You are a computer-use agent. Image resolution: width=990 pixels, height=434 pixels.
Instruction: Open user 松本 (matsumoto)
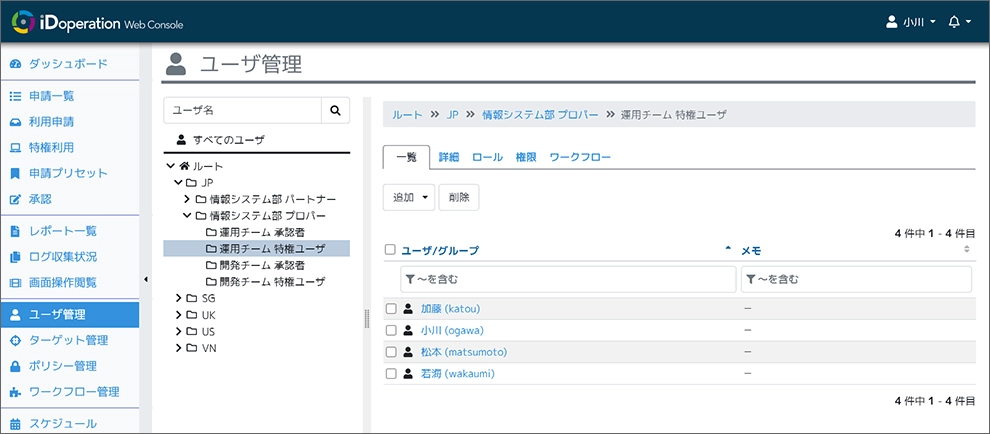pos(463,352)
